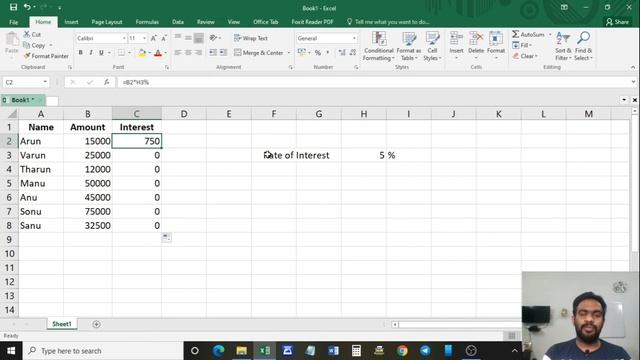Open Sort & Filter menu
The height and width of the screenshot is (360, 640).
(563, 46)
